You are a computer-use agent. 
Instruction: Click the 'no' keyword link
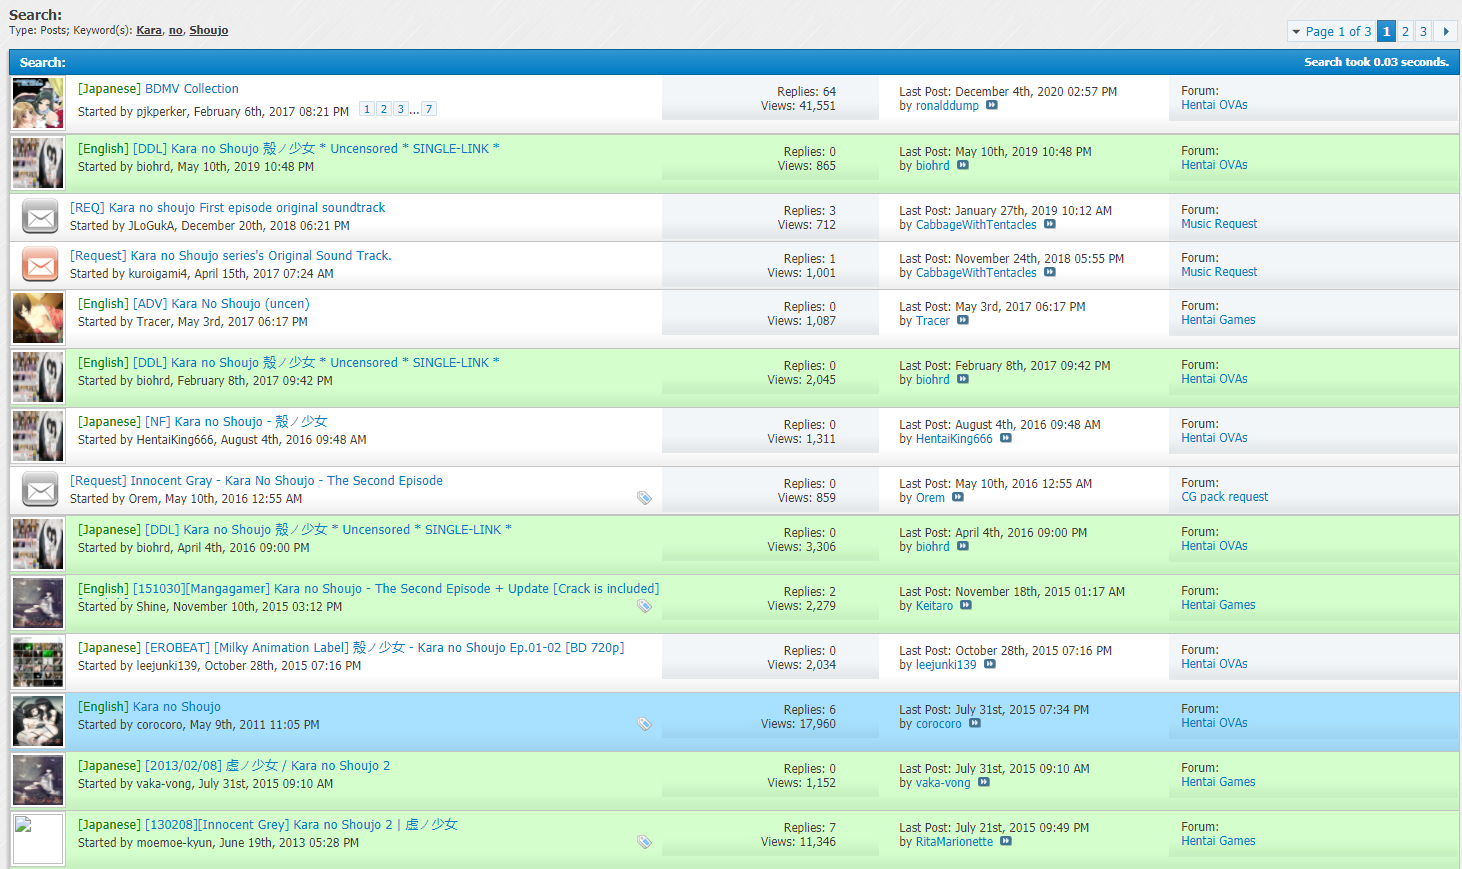[x=176, y=30]
